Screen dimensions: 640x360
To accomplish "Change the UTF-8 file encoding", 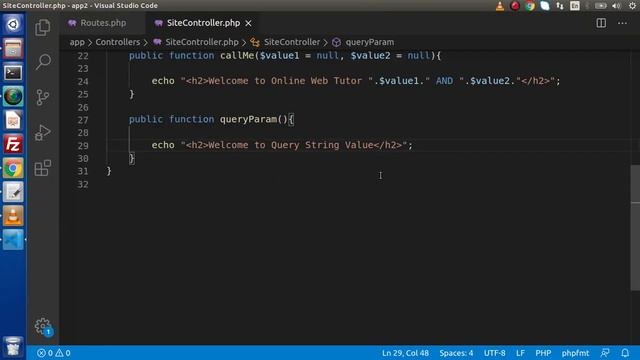I will coord(494,353).
